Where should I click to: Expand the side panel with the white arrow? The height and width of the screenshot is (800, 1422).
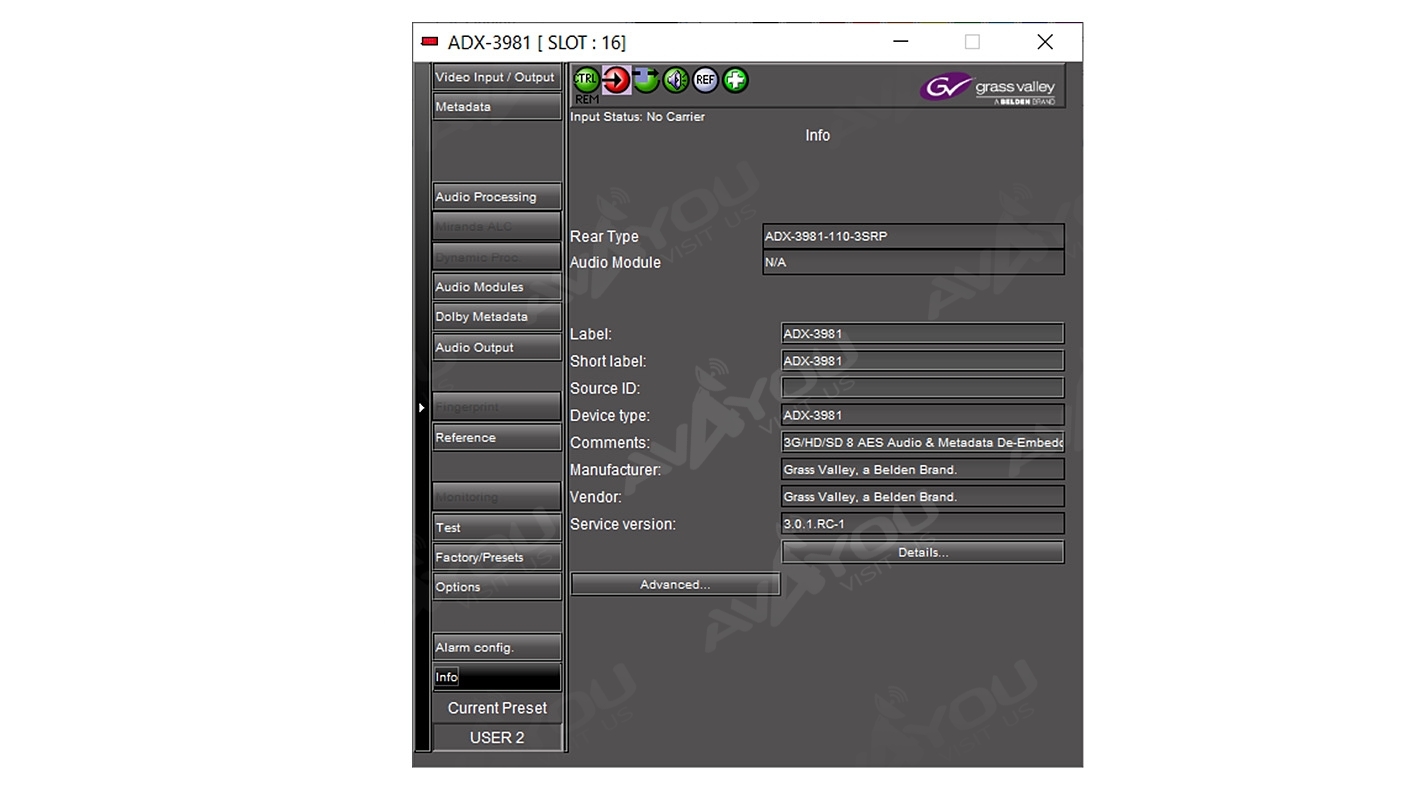coord(421,408)
